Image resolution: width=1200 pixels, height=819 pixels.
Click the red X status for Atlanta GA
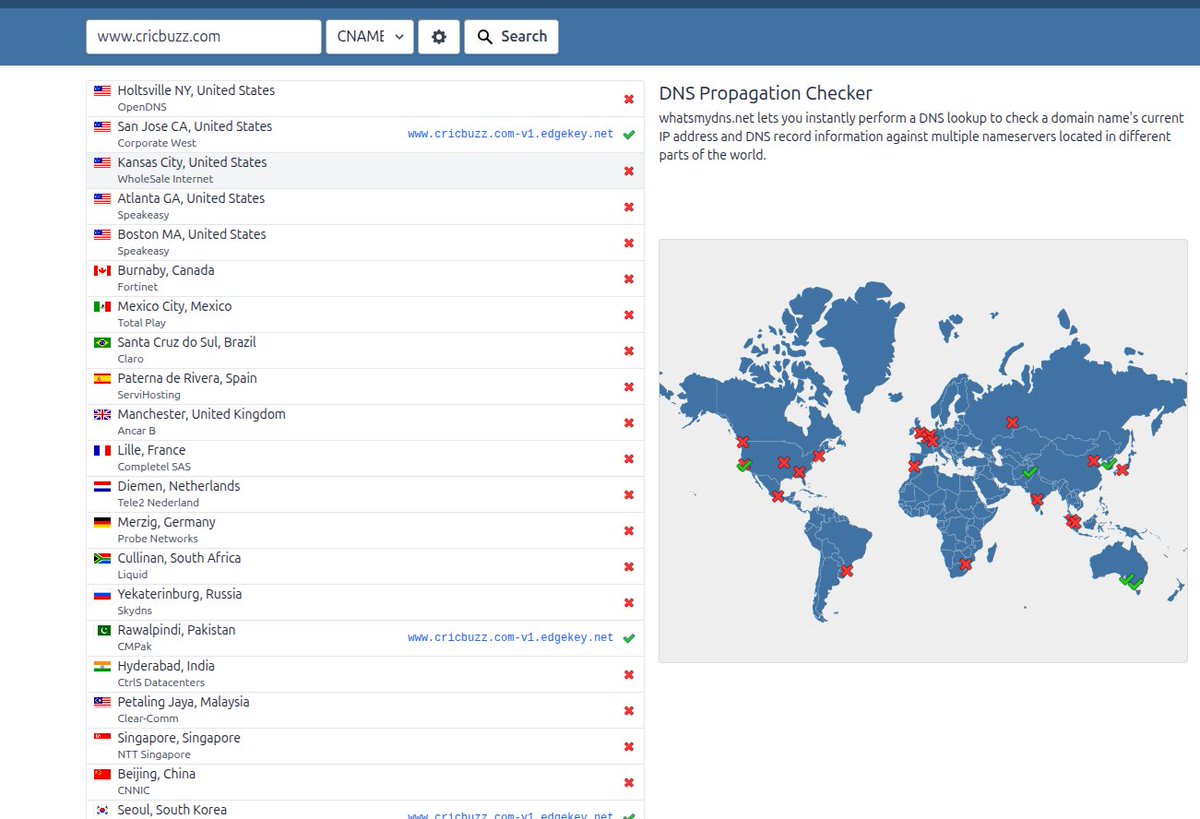629,207
